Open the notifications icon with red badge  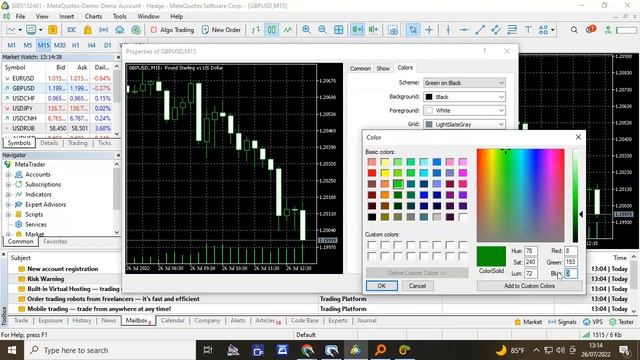click(591, 29)
